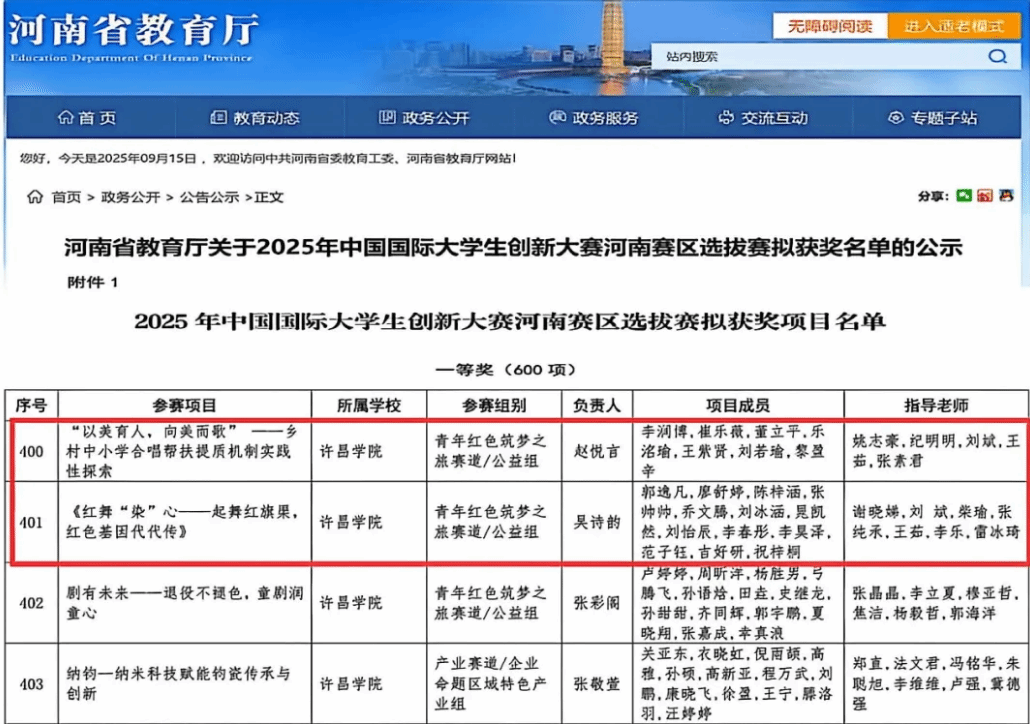Share the page via WeChat icon
Image resolution: width=1030 pixels, height=724 pixels.
tap(963, 196)
